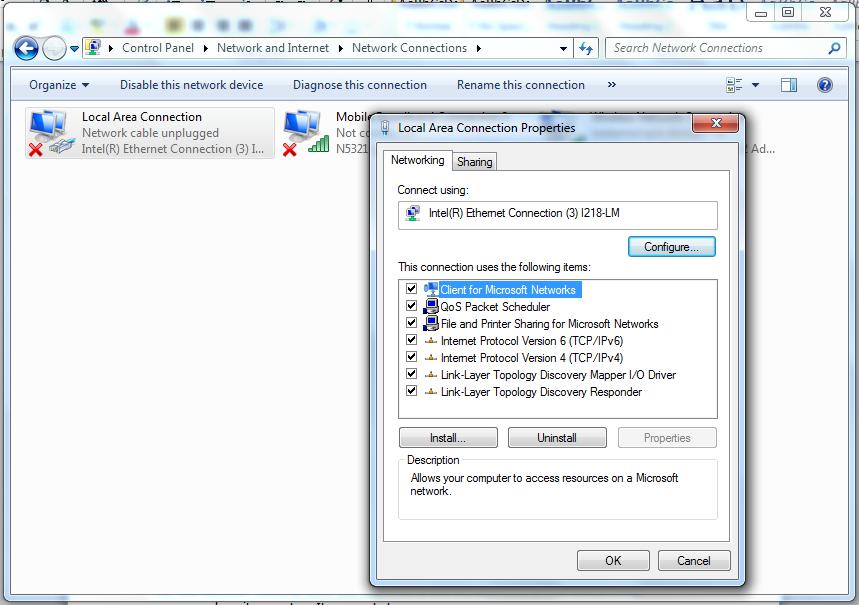Click the Topology Discovery Responder icon
This screenshot has width=859, height=605.
[431, 392]
